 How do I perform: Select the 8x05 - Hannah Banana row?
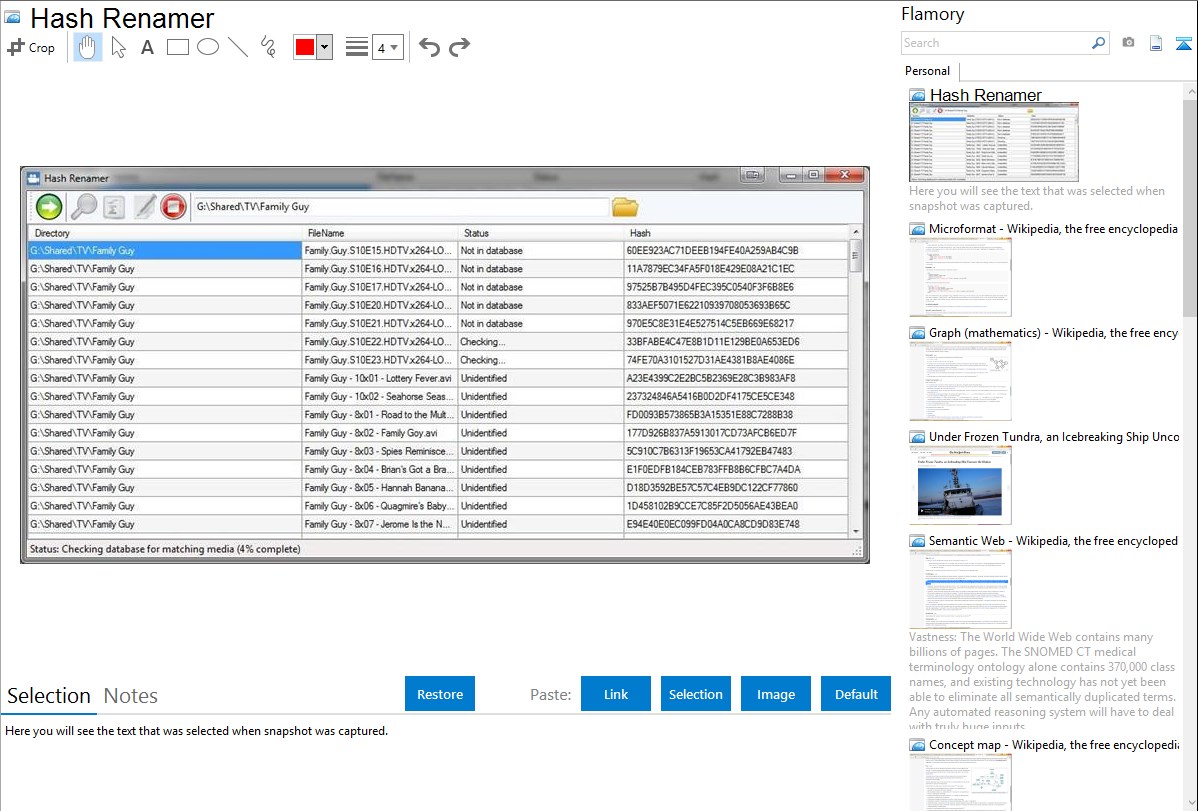(438, 488)
